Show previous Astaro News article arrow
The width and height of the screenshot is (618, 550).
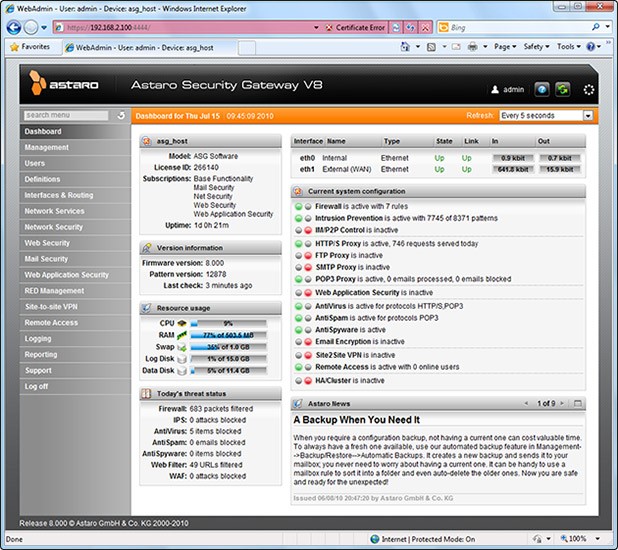point(526,403)
